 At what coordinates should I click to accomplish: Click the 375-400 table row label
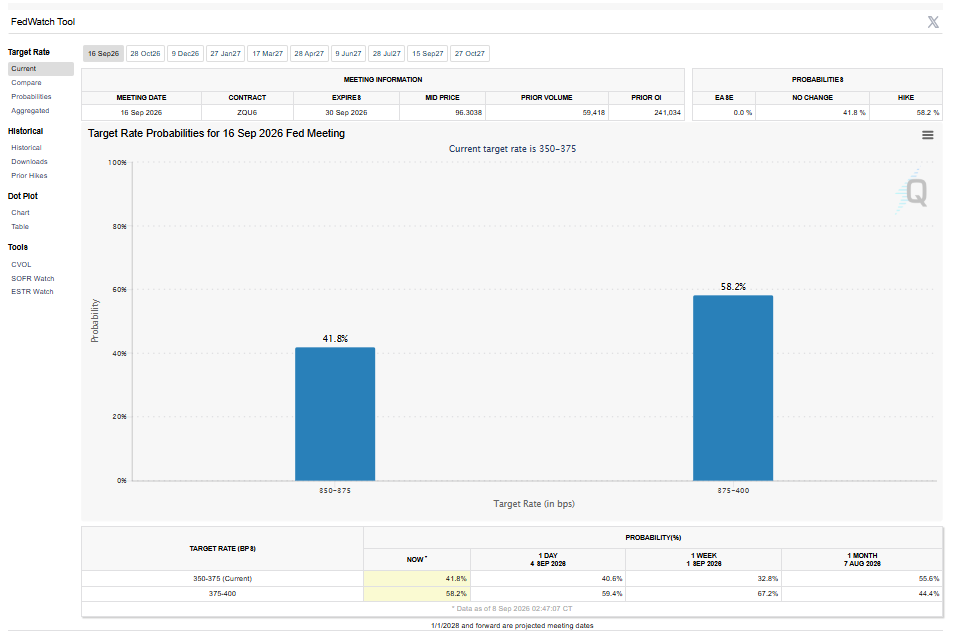(222, 593)
